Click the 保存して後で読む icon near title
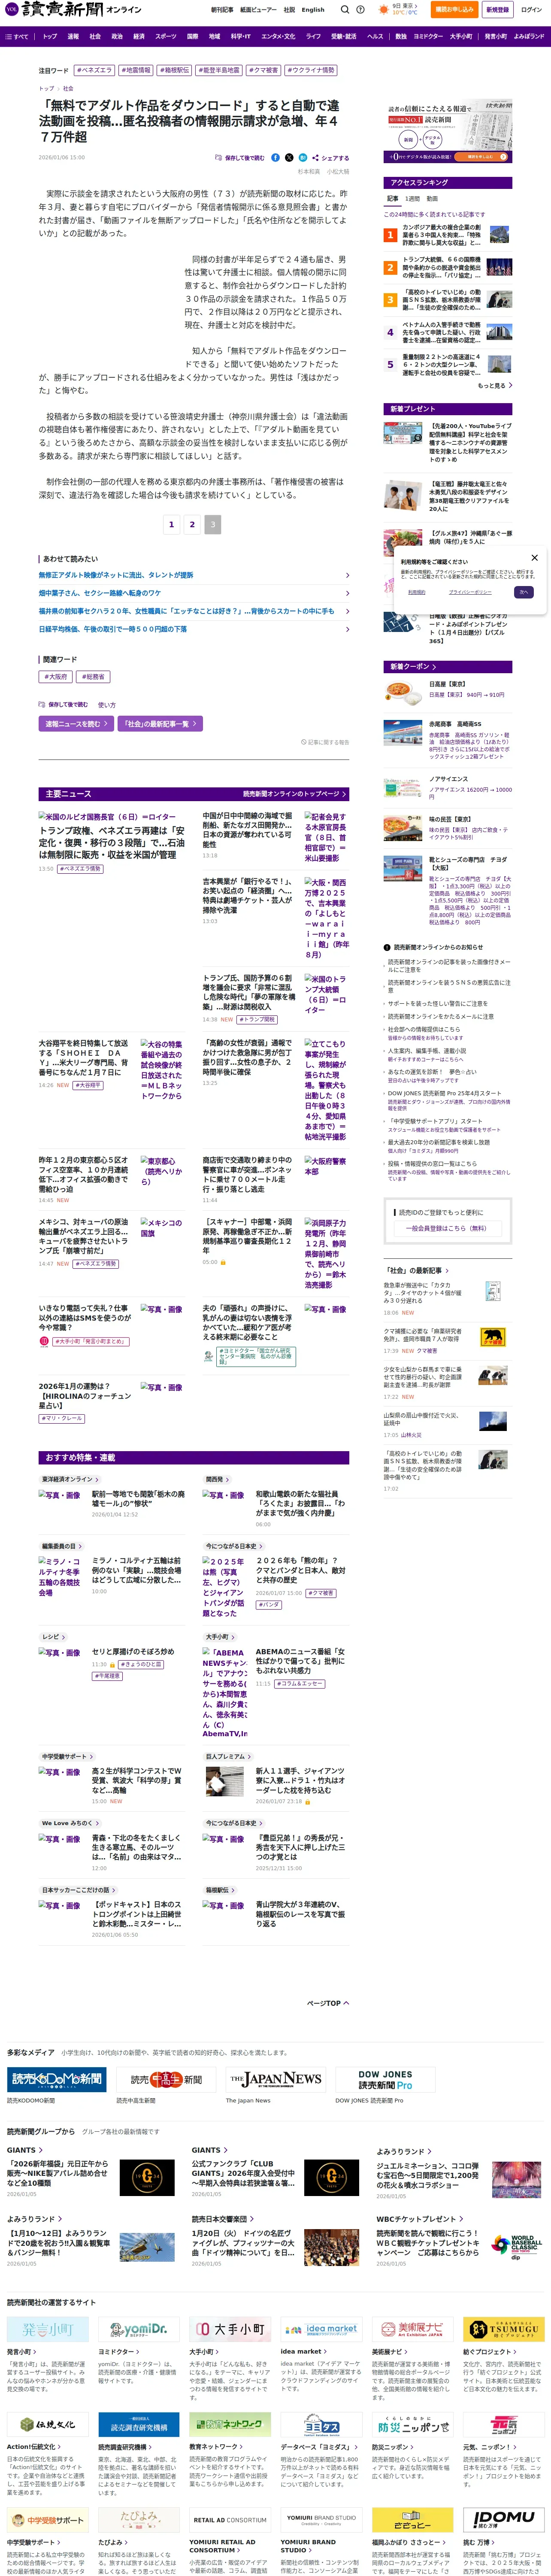This screenshot has height=2576, width=551. tap(219, 158)
